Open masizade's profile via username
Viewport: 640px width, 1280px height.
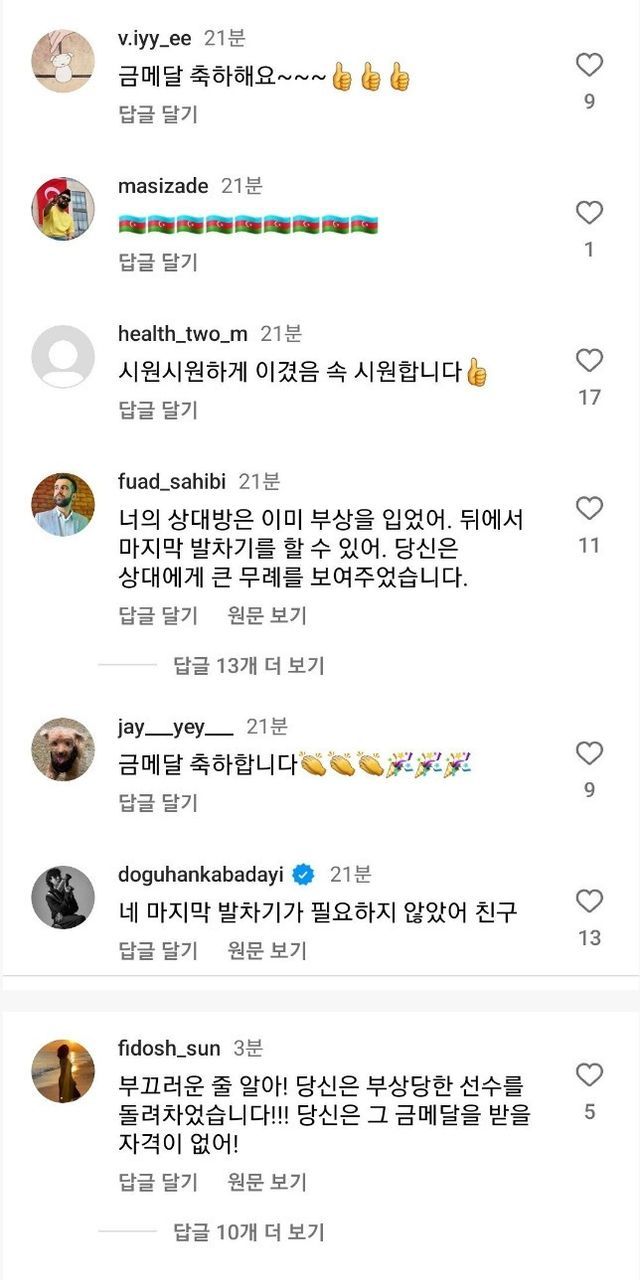coord(163,186)
